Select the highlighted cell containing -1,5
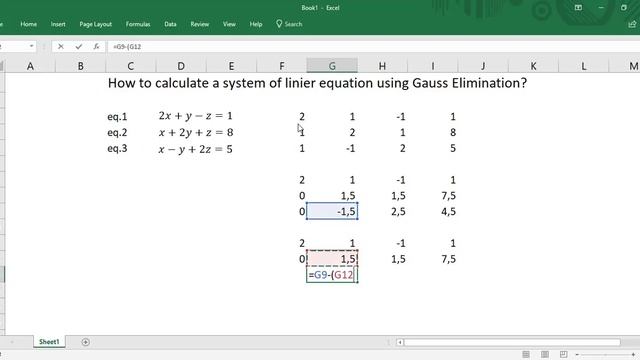The width and height of the screenshot is (640, 360). pyautogui.click(x=332, y=211)
